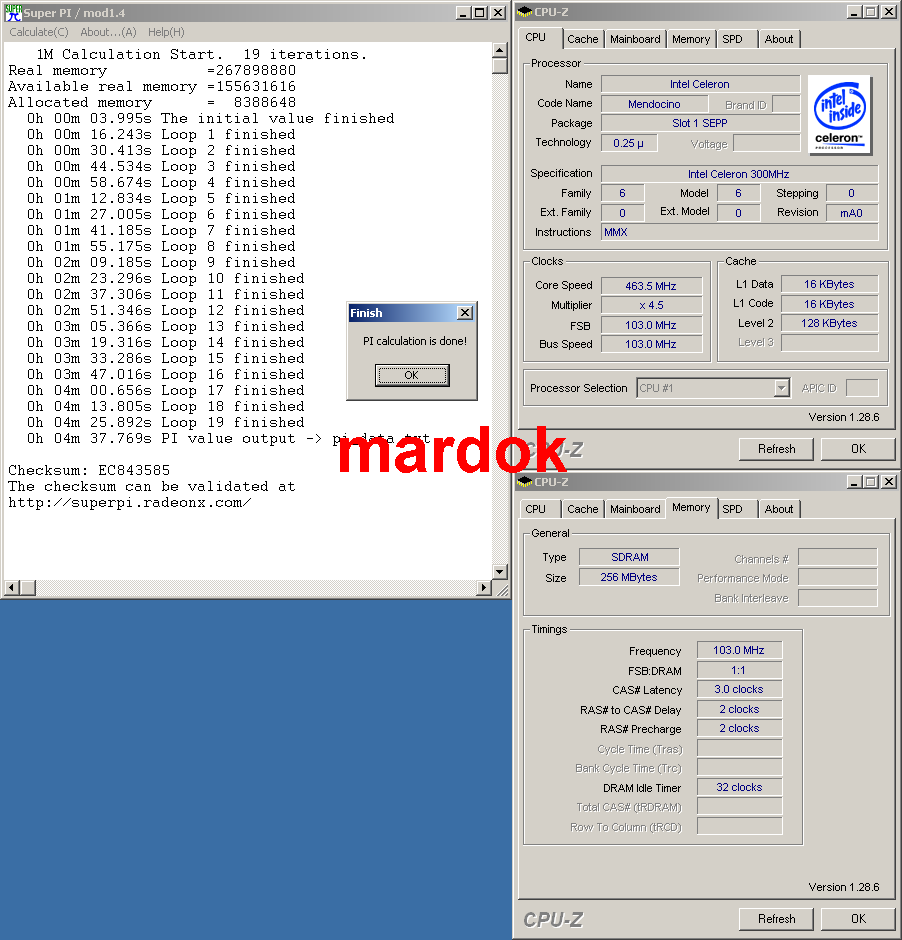Click the Instructions field MMX
Viewport: 902px width, 940px height.
[x=739, y=233]
